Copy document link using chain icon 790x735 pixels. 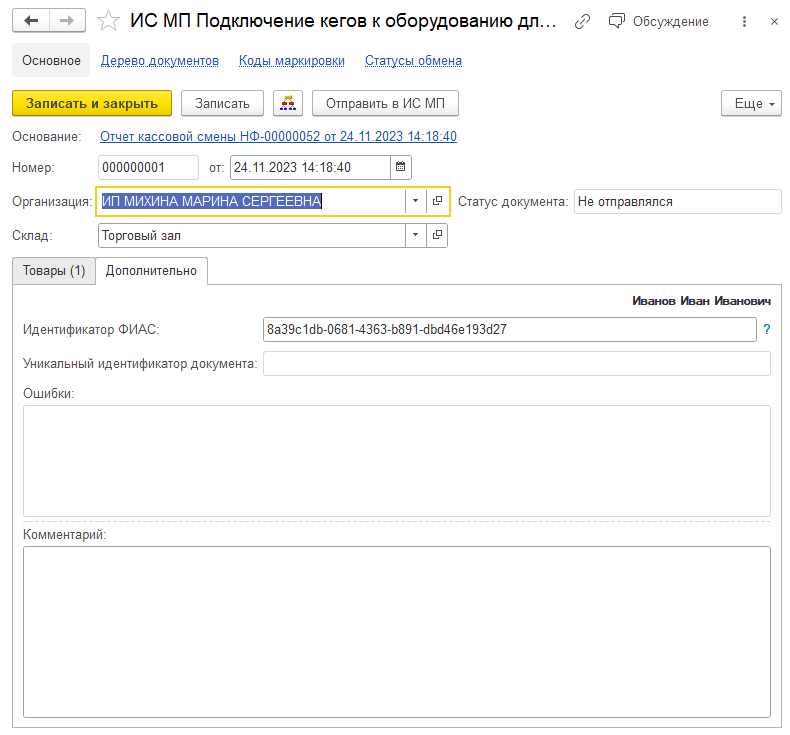583,21
